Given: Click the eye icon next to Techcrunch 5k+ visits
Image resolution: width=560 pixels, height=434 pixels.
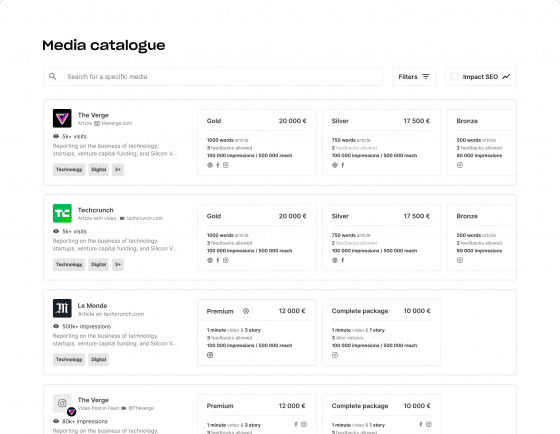Looking at the screenshot, I should [56, 231].
